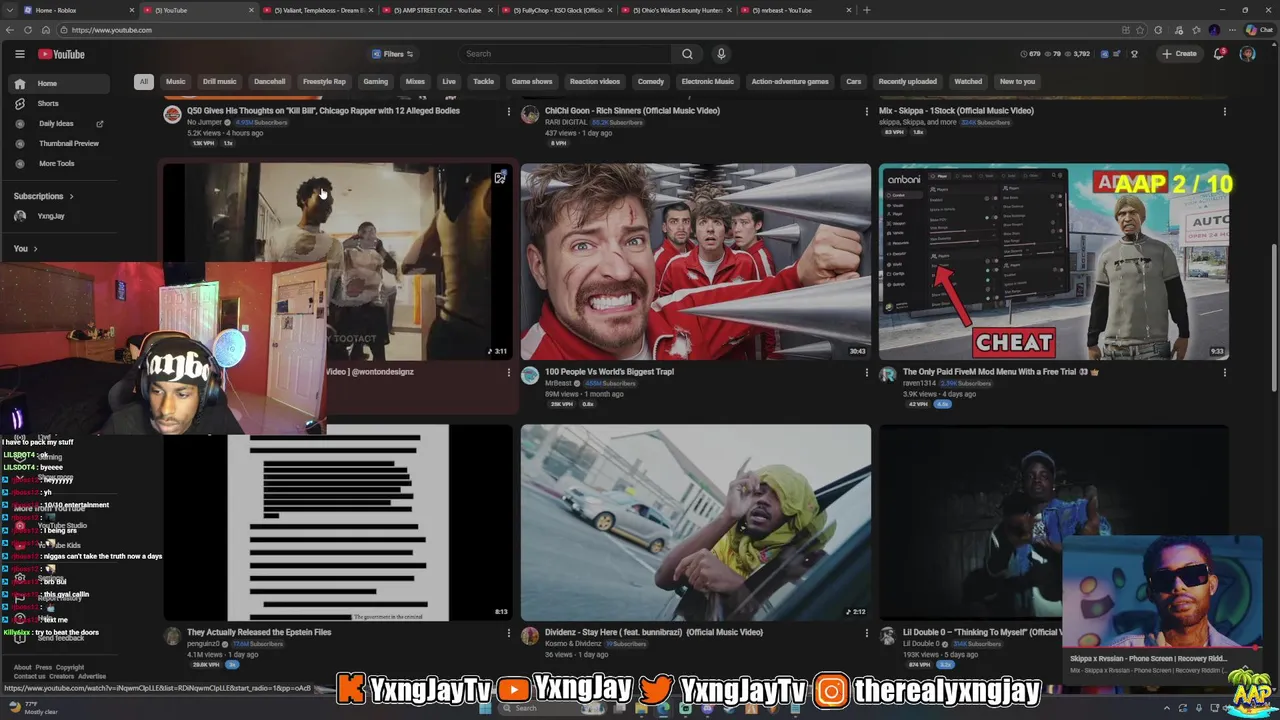The image size is (1280, 720).
Task: Select the Action-adventure games chip
Action: [790, 82]
